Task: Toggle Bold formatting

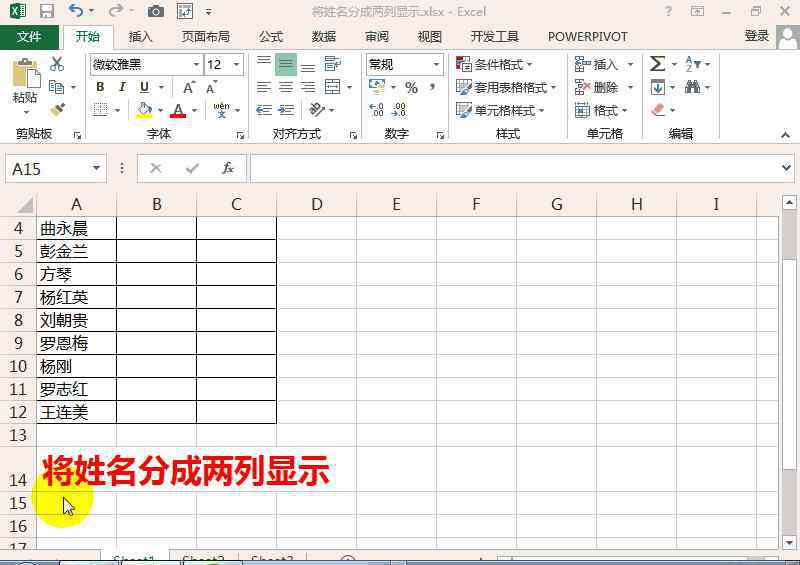Action: coord(100,87)
